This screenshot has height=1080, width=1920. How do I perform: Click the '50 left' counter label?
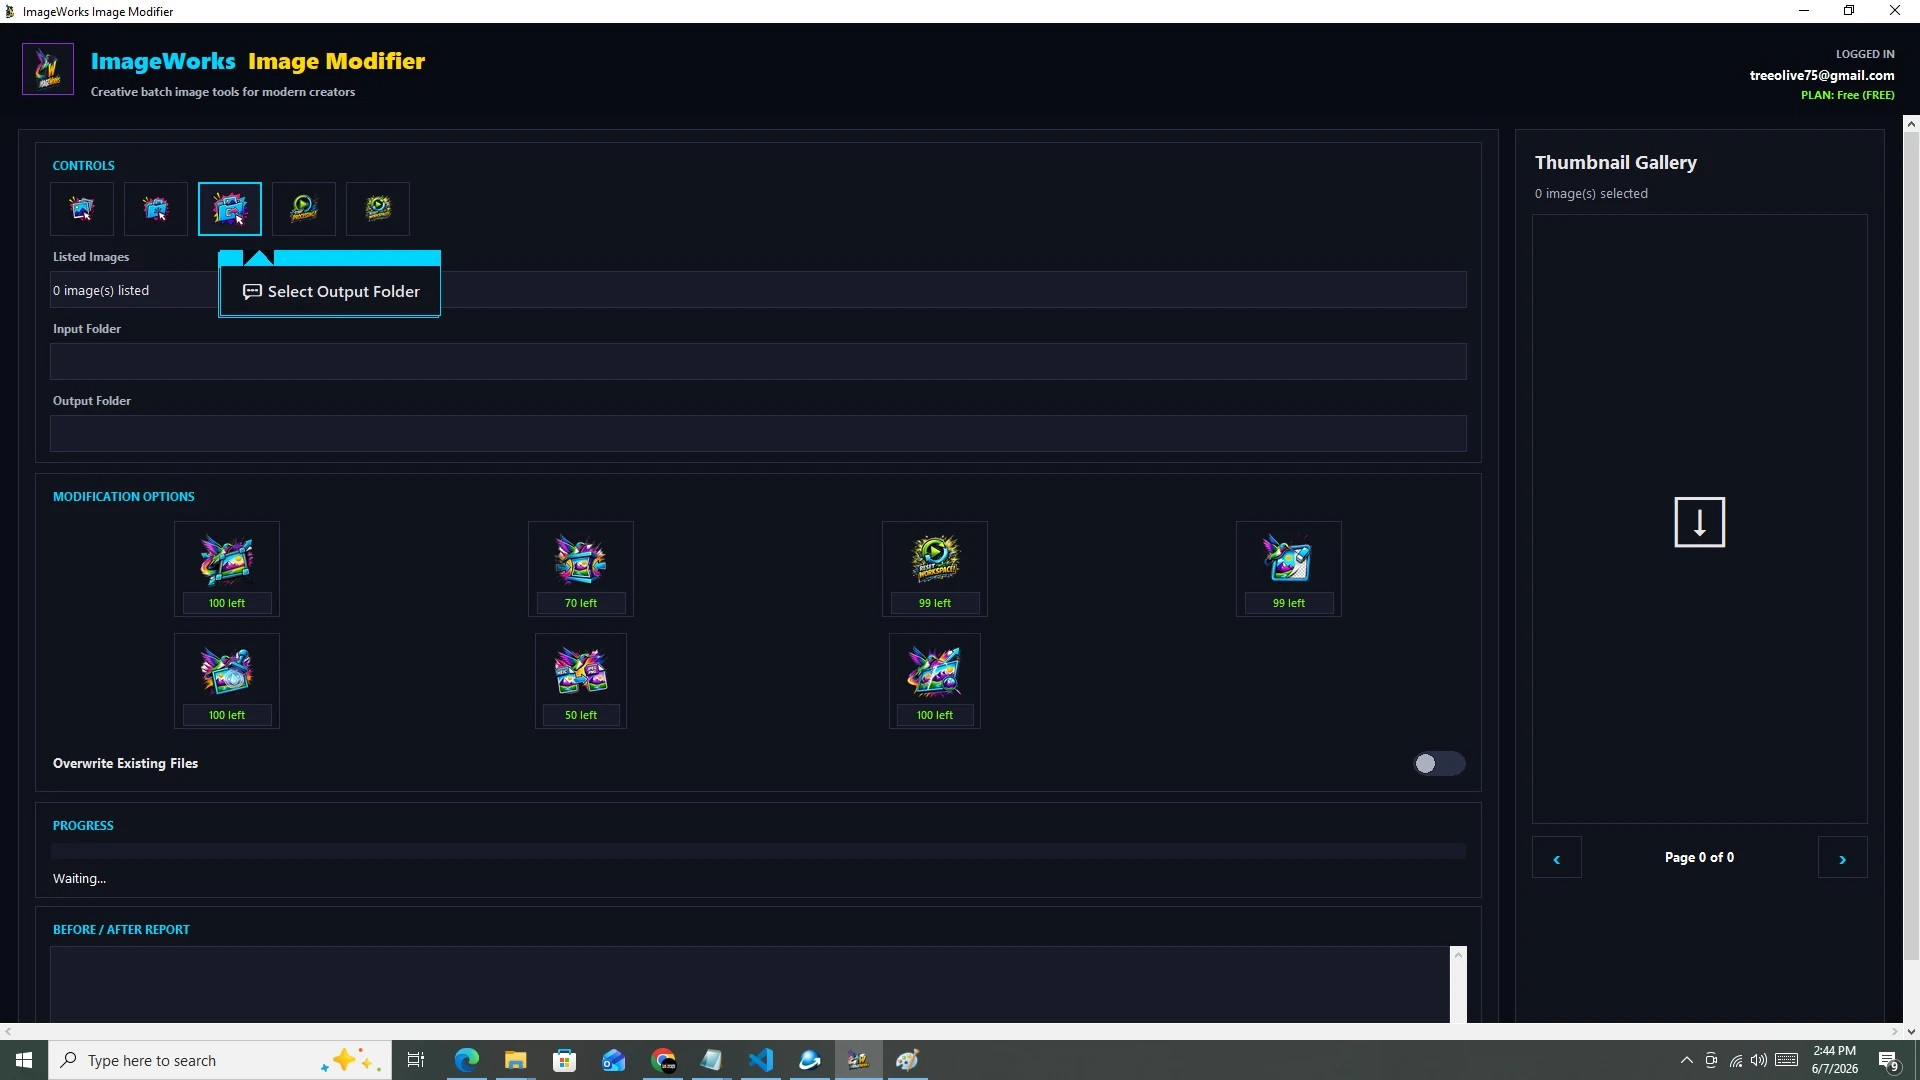click(581, 715)
